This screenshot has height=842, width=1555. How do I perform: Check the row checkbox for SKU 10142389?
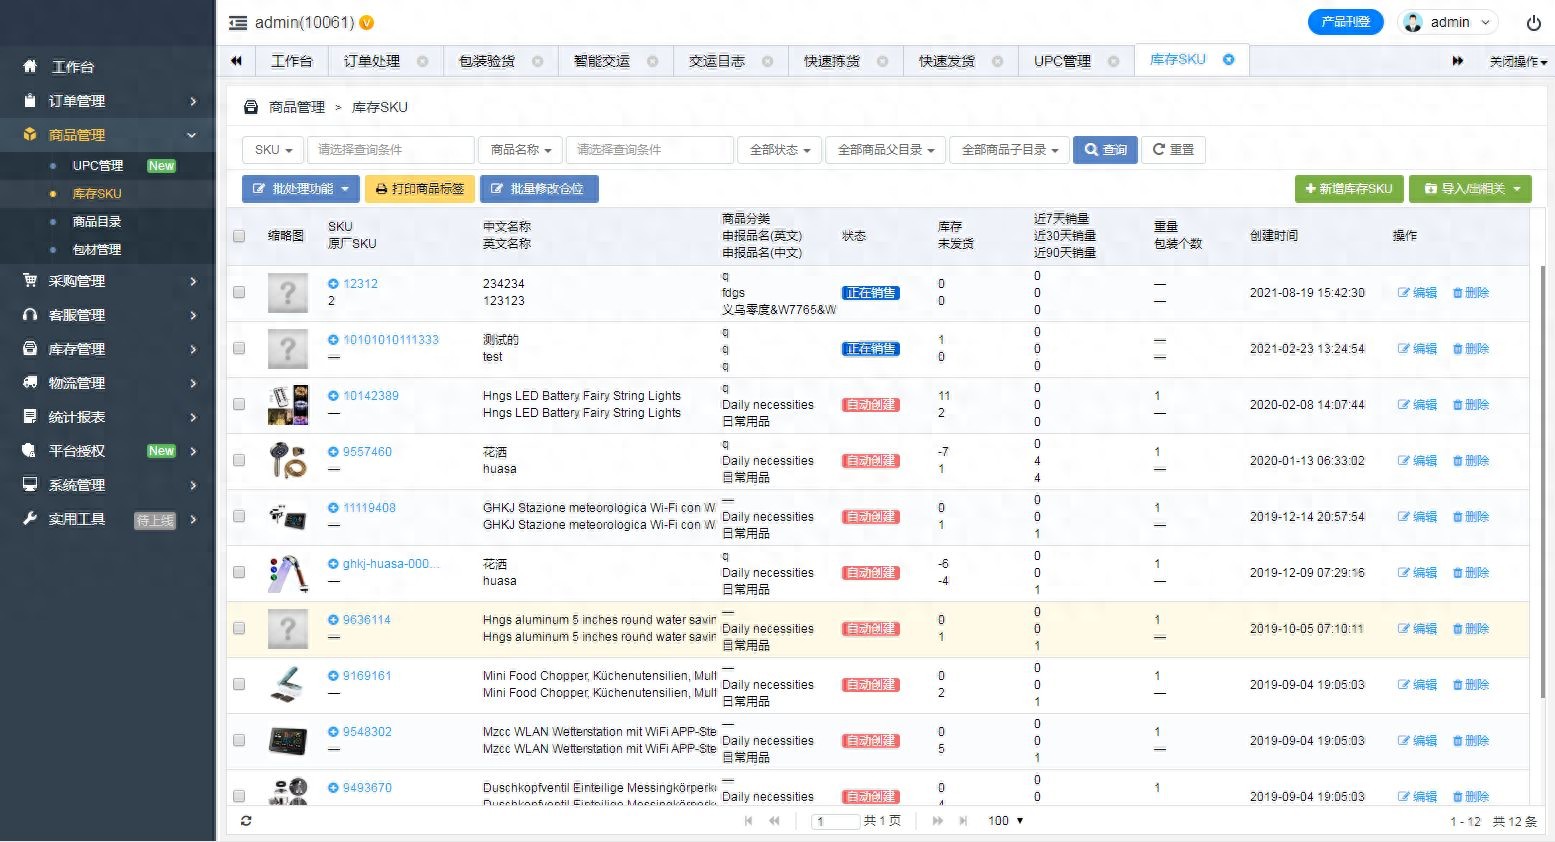click(x=239, y=404)
